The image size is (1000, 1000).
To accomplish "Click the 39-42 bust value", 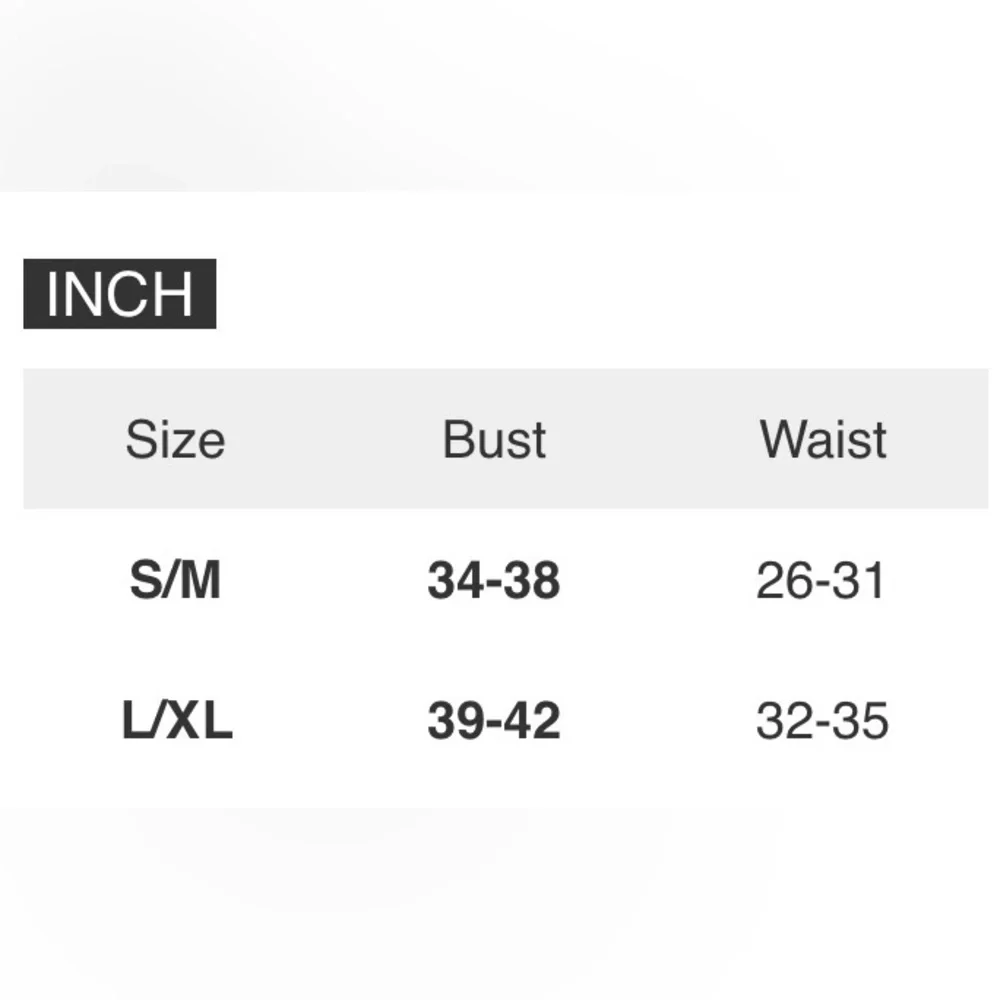I will click(x=493, y=721).
